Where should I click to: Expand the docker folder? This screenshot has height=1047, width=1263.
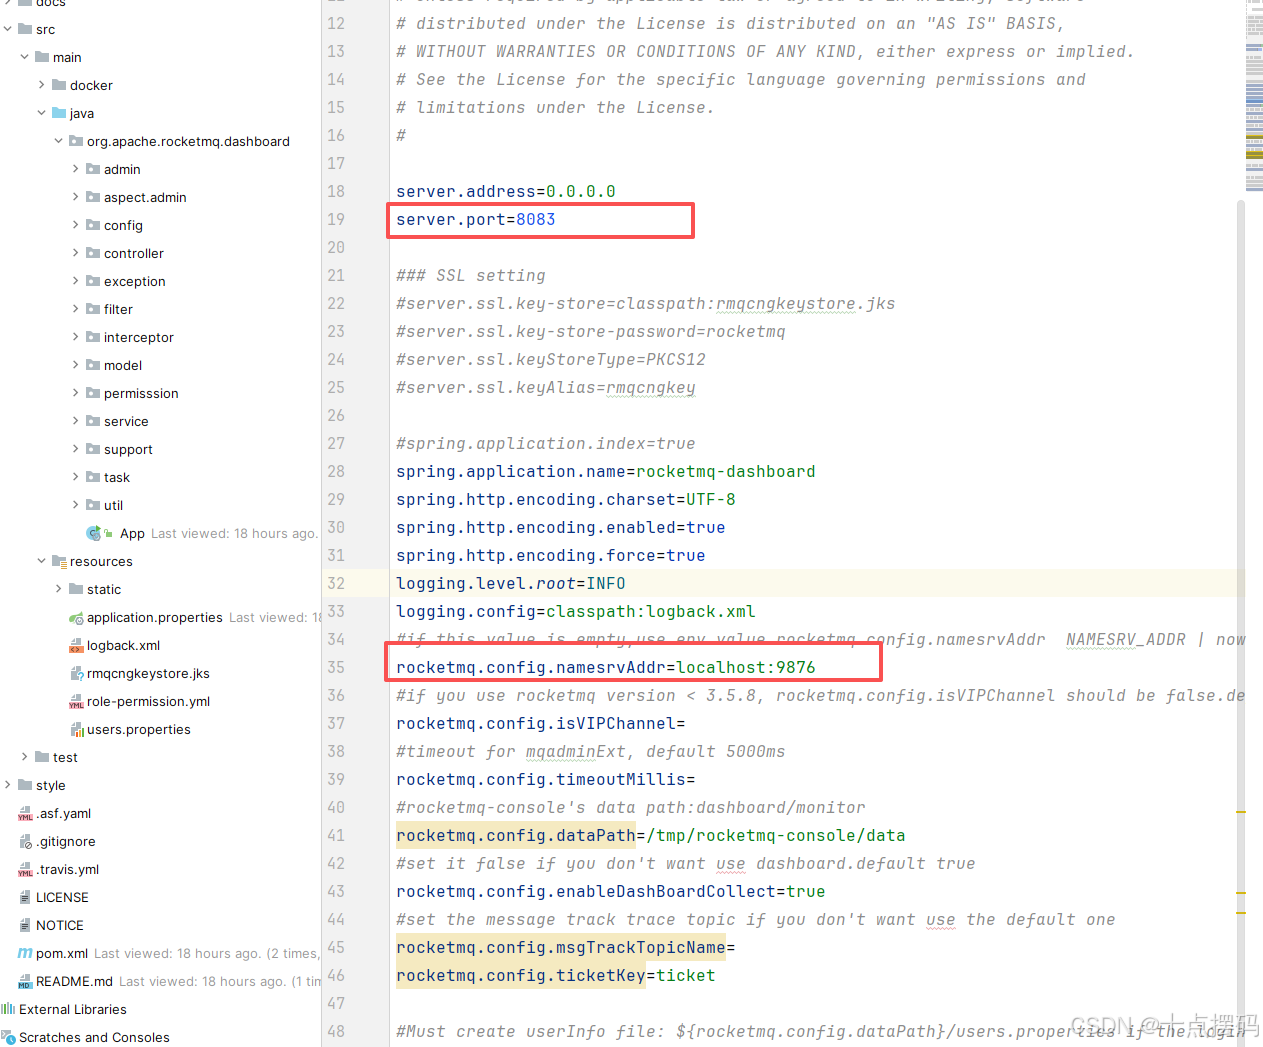[x=42, y=85]
